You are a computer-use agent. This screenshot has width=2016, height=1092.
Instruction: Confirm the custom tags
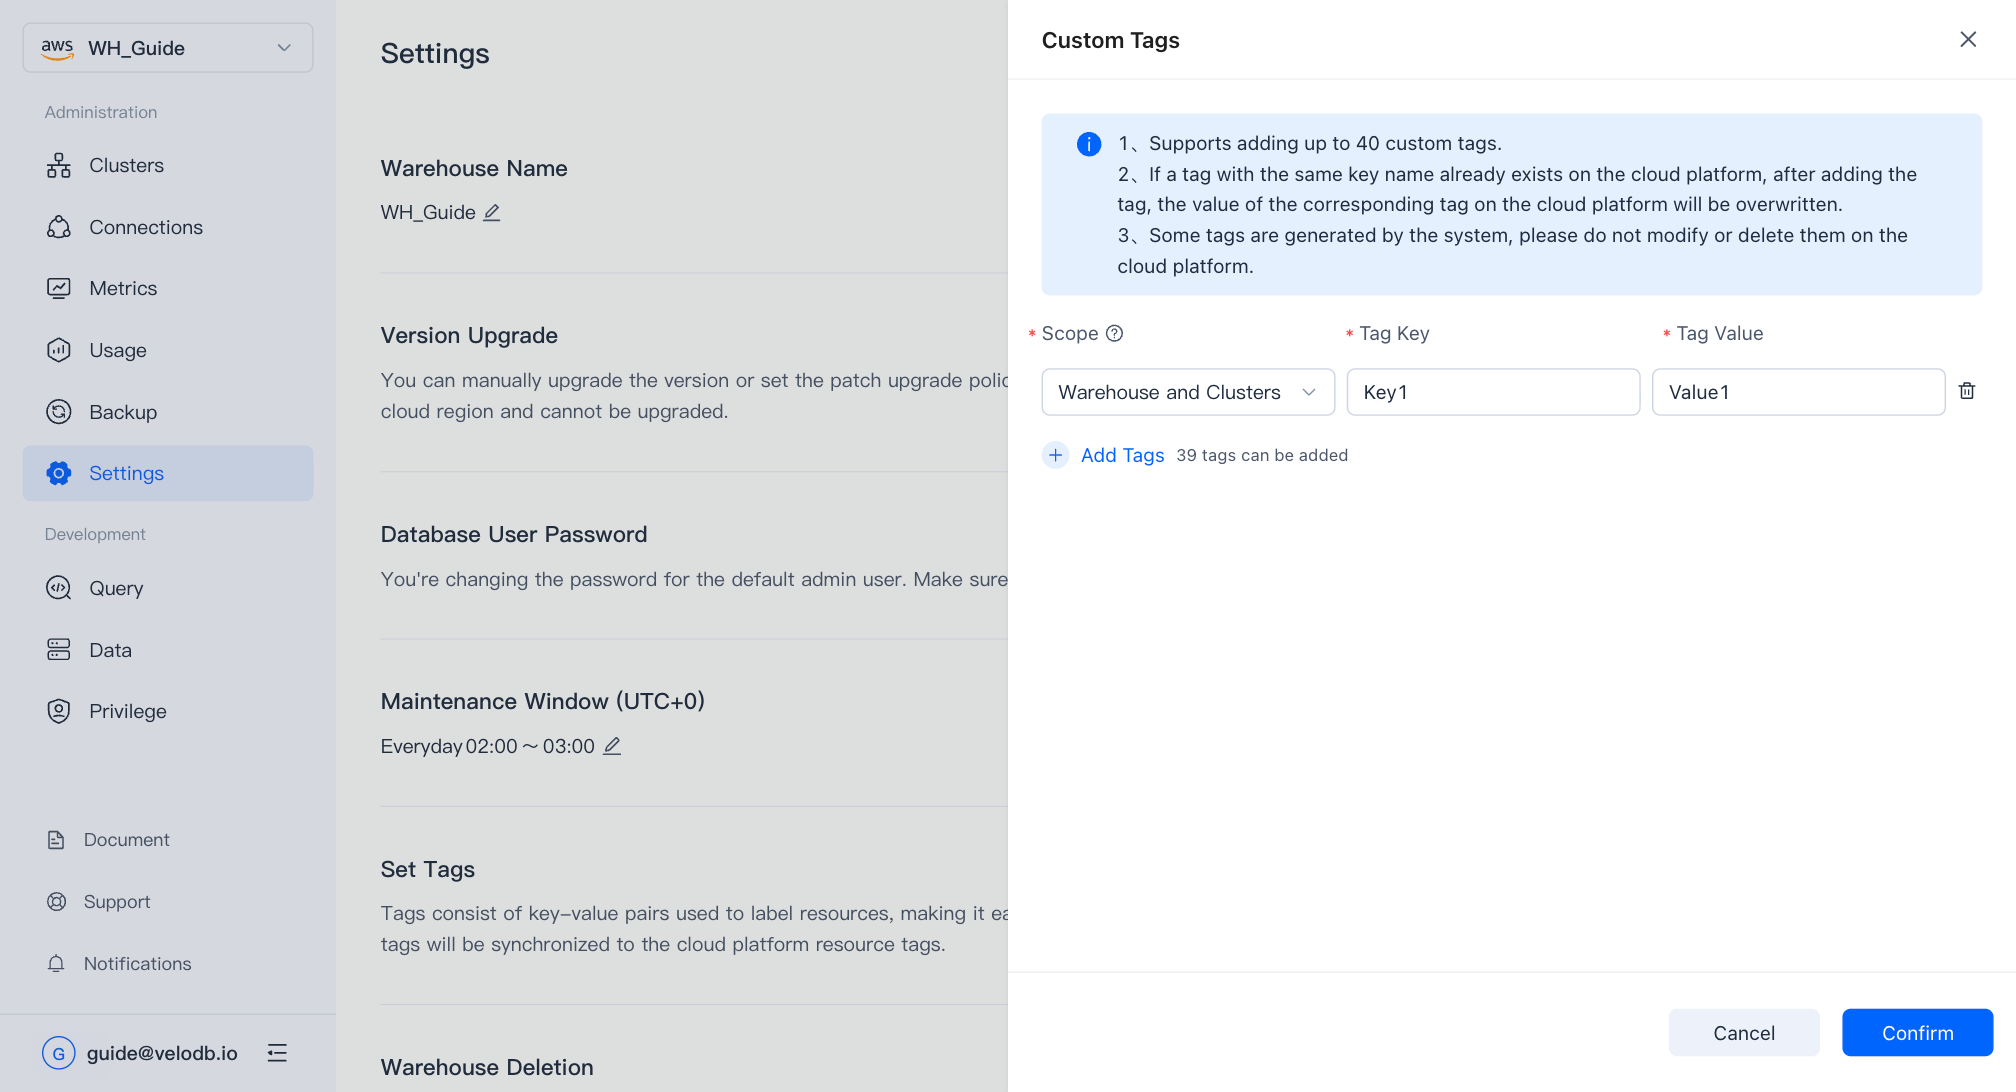pos(1917,1033)
